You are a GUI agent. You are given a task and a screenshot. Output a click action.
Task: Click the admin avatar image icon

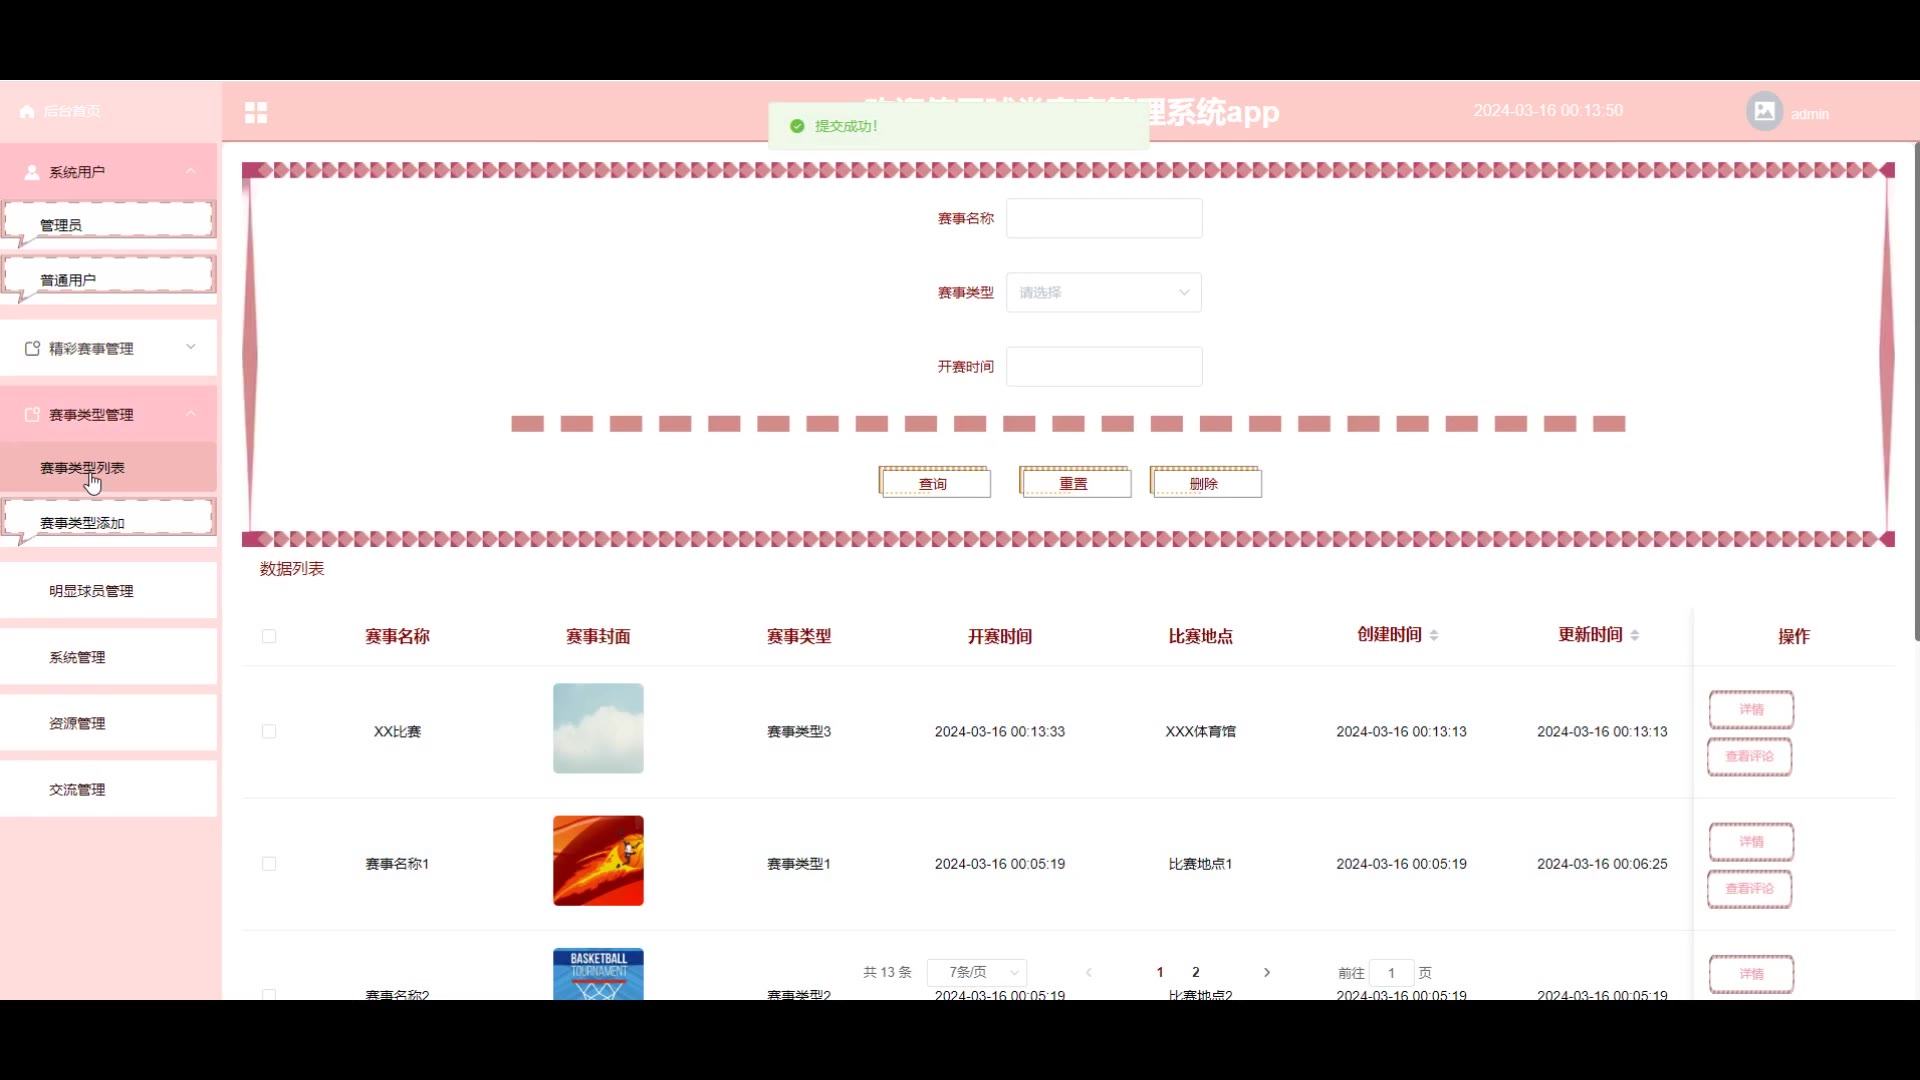pyautogui.click(x=1764, y=111)
